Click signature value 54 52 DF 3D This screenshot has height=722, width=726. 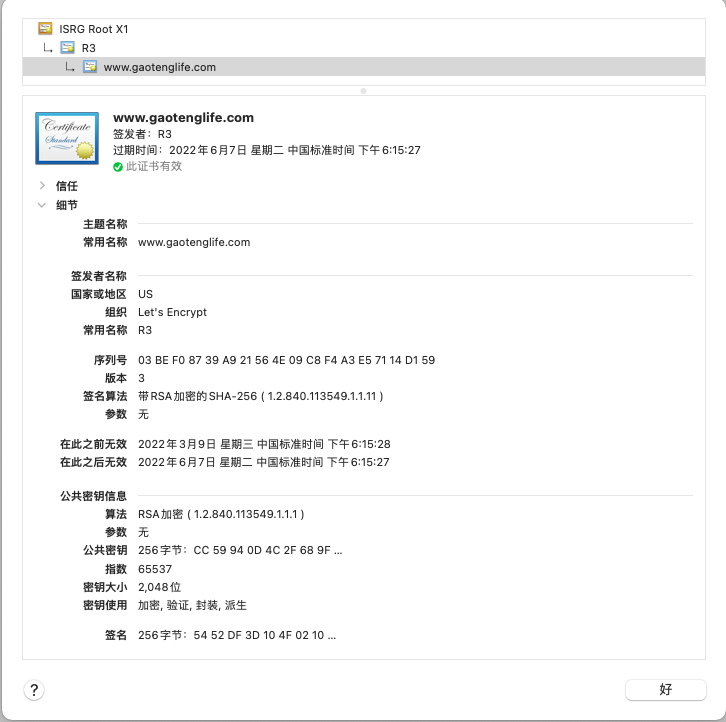coord(237,635)
